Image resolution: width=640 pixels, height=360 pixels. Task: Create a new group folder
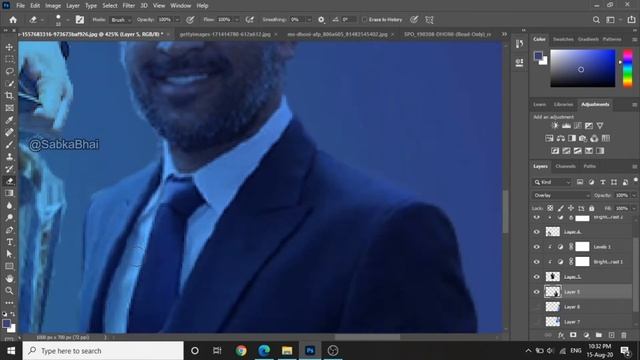[x=598, y=335]
